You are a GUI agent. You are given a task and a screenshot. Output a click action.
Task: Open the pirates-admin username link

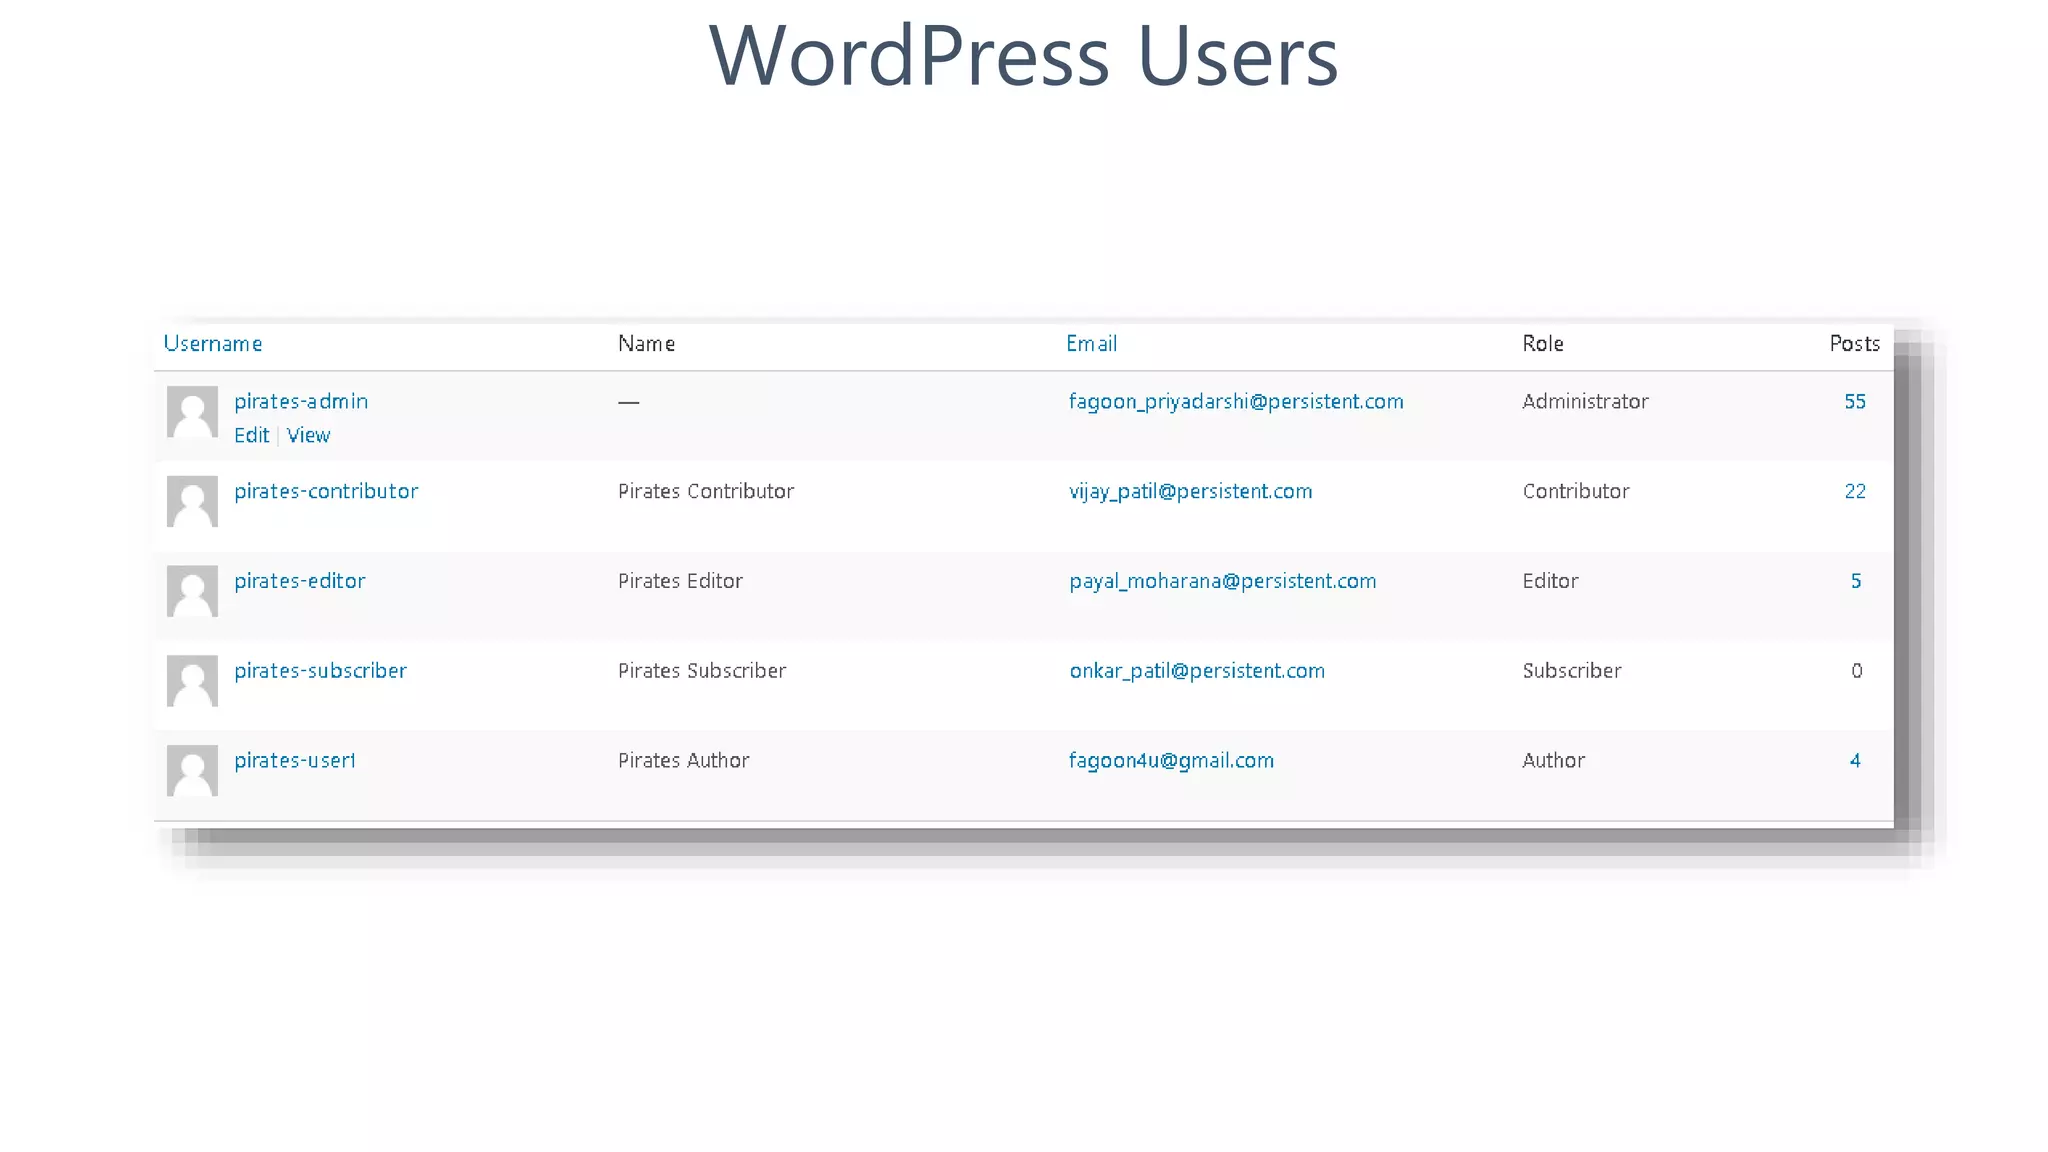pyautogui.click(x=301, y=402)
